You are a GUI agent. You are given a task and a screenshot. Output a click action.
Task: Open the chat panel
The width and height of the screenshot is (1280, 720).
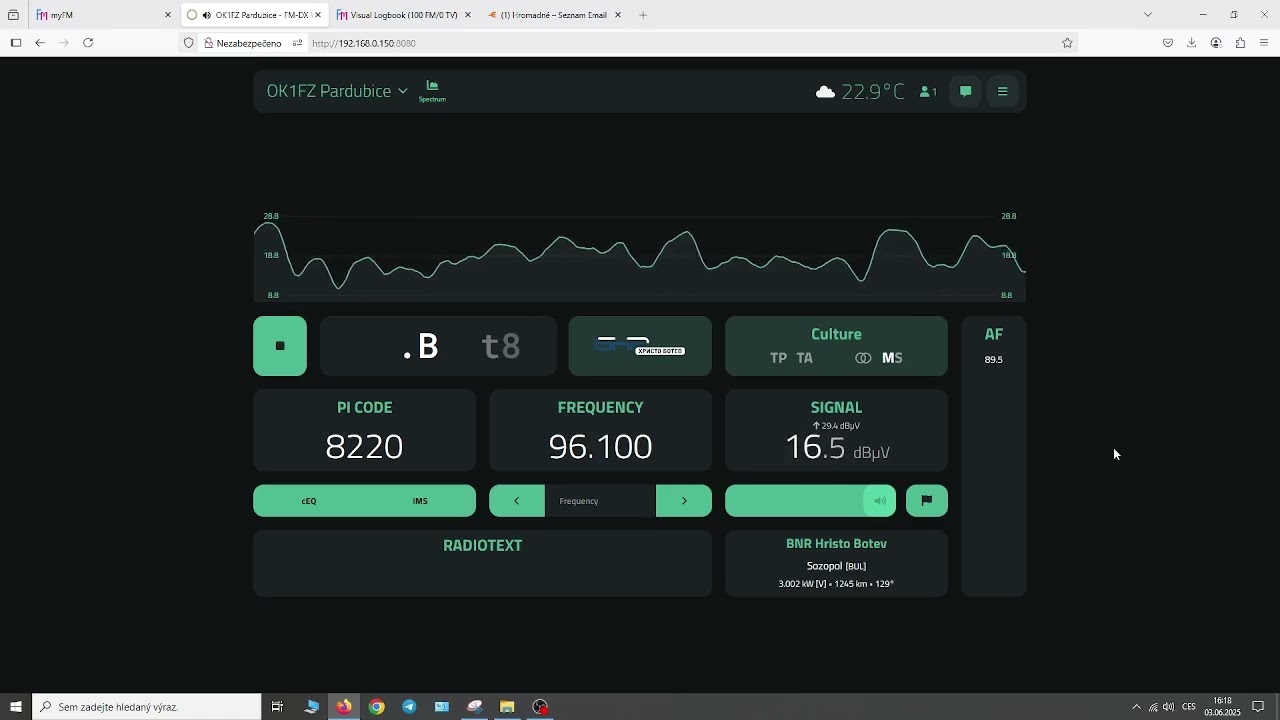tap(966, 91)
